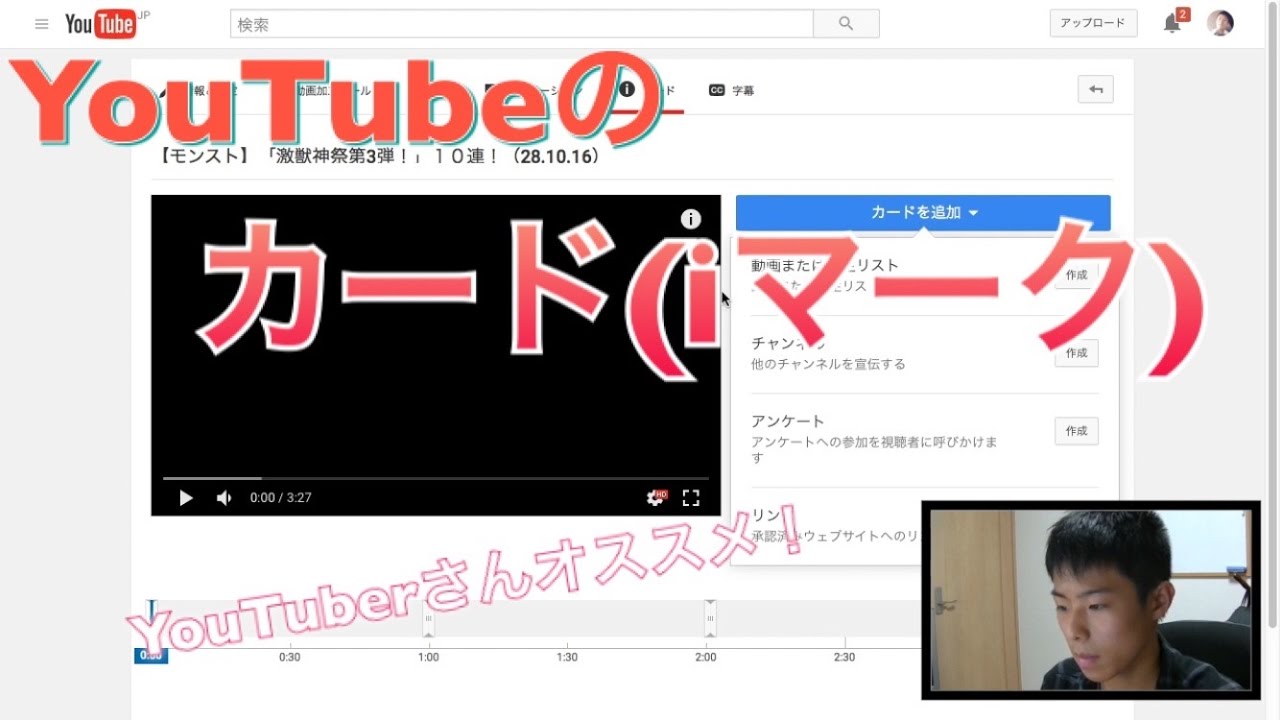Viewport: 1280px width, 720px height.
Task: Click the video title text
Action: (379, 156)
